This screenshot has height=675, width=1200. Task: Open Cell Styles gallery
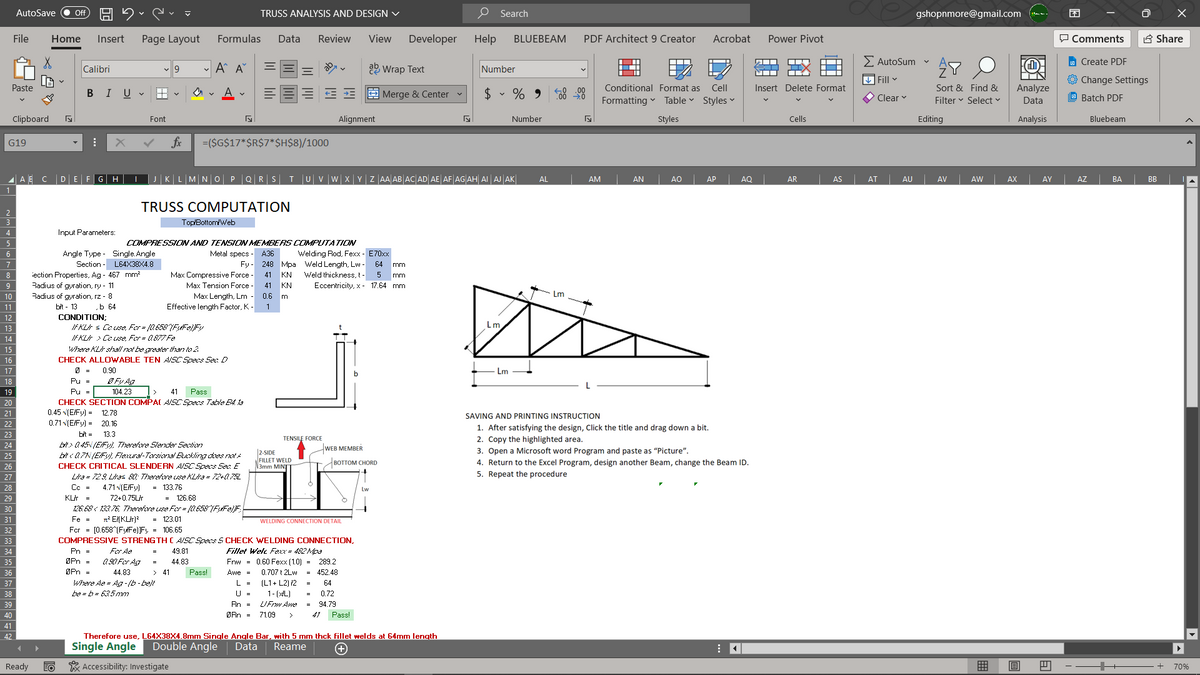coord(718,79)
